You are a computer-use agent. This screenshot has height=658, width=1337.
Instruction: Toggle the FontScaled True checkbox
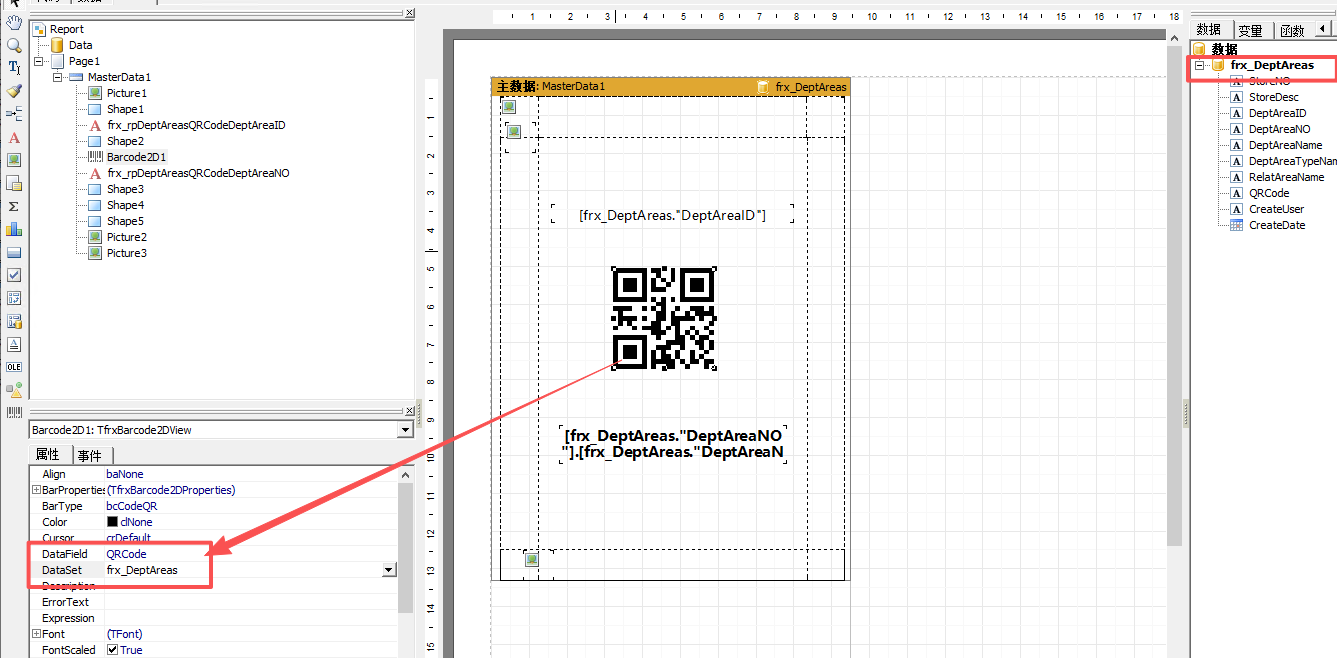113,650
